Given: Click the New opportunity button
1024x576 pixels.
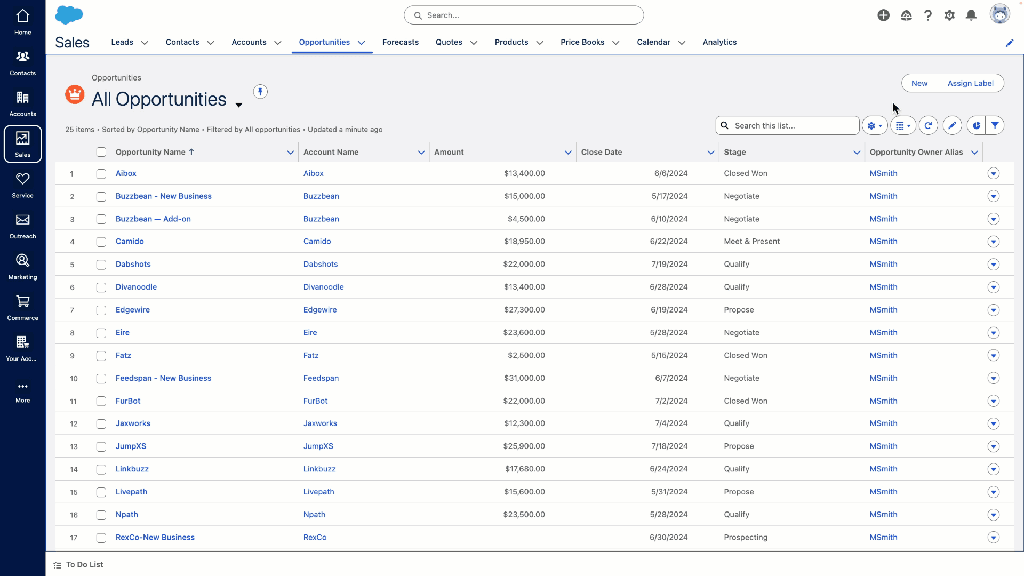Looking at the screenshot, I should [919, 83].
